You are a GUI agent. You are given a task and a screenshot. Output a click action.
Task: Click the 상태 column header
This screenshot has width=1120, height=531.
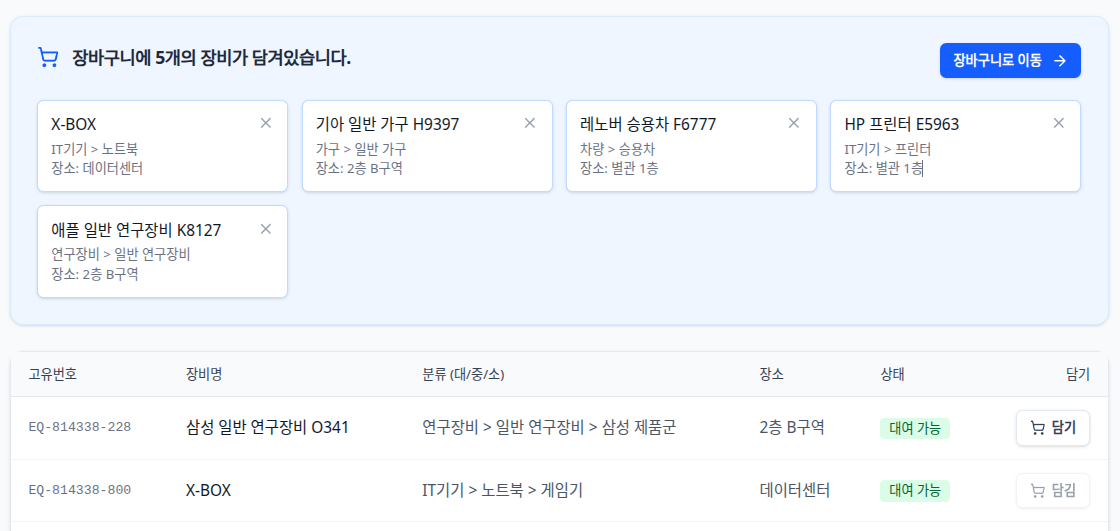tap(893, 374)
